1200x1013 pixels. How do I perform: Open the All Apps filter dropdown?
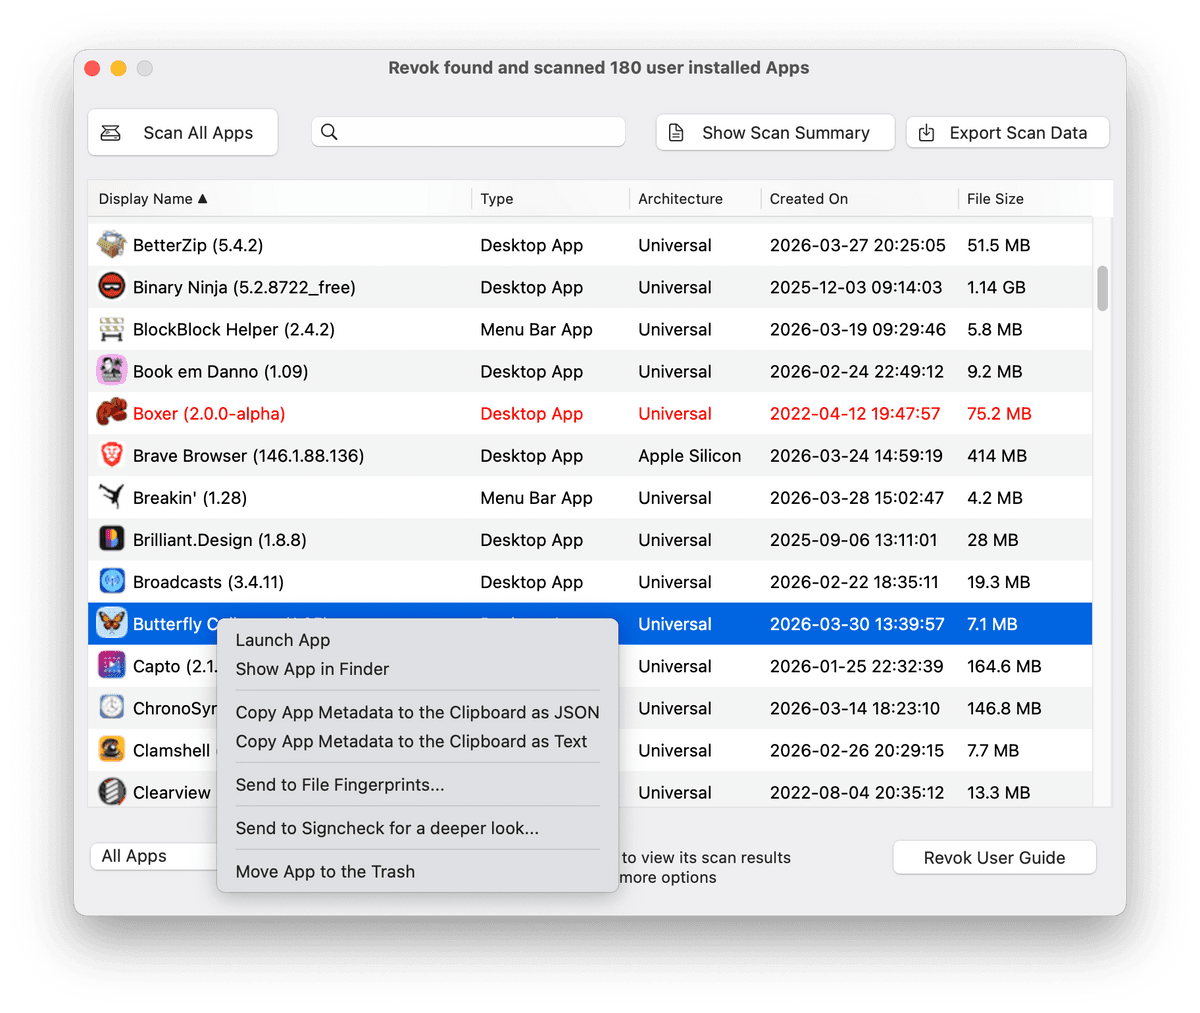[155, 856]
